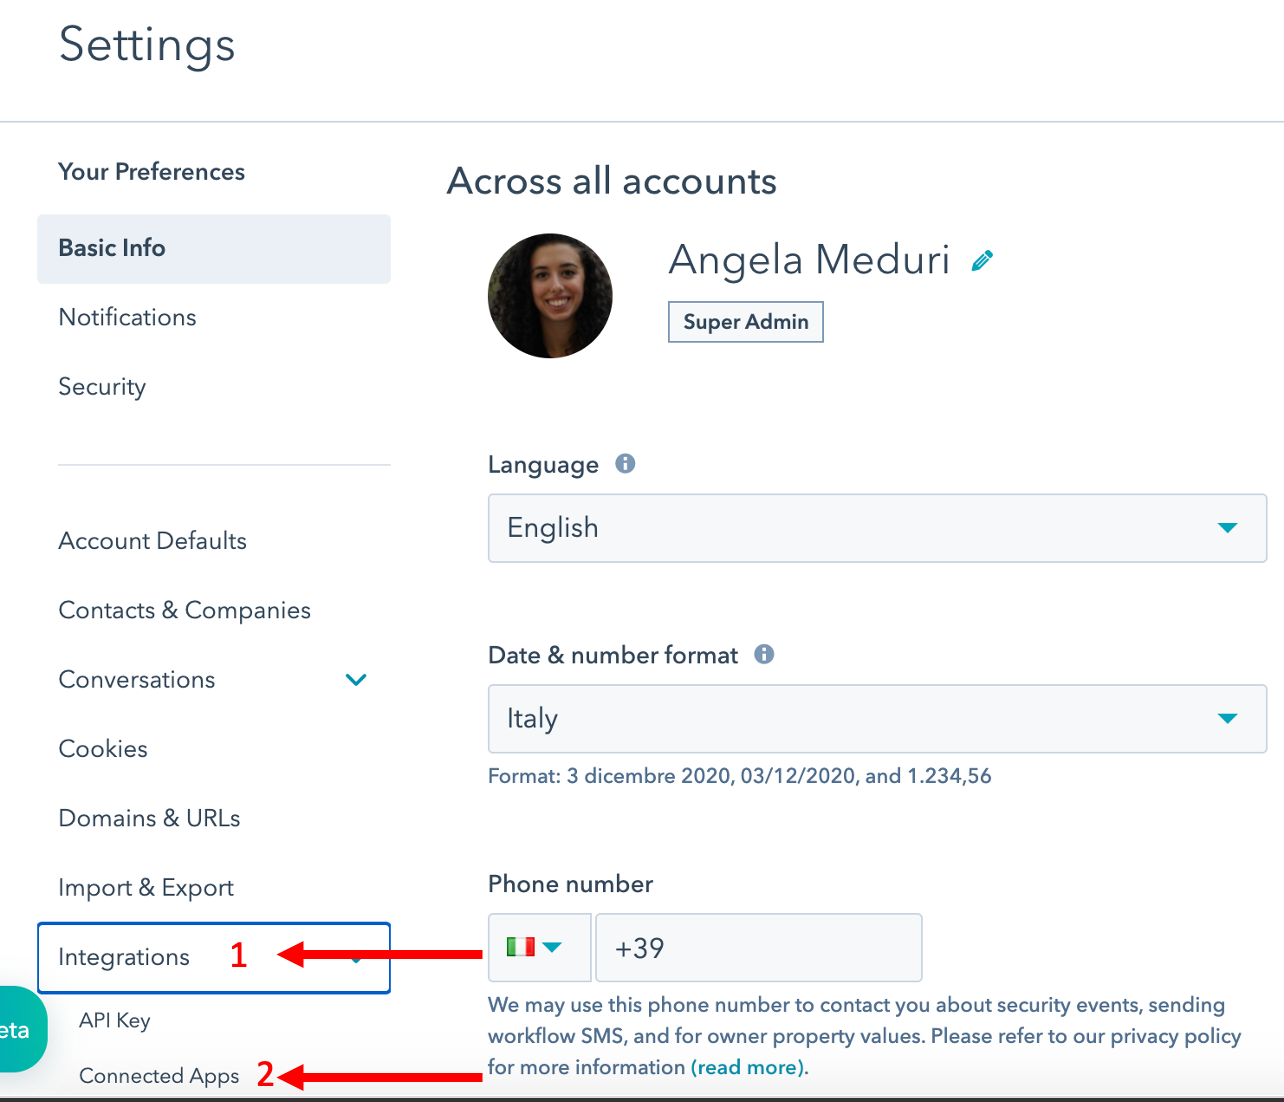
Task: Click the teal Beta button at left edge
Action: pos(20,1029)
